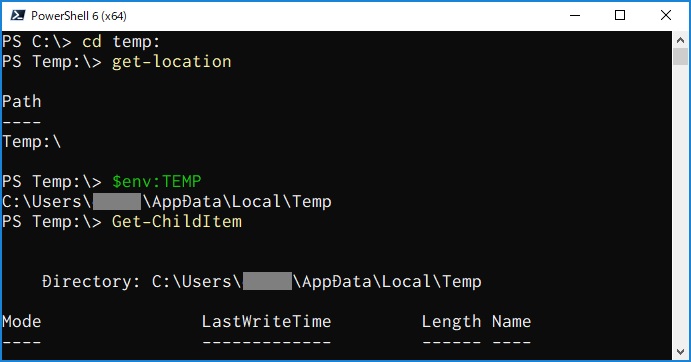Close the PowerShell 6 window
This screenshot has width=691, height=362.
pyautogui.click(x=666, y=15)
